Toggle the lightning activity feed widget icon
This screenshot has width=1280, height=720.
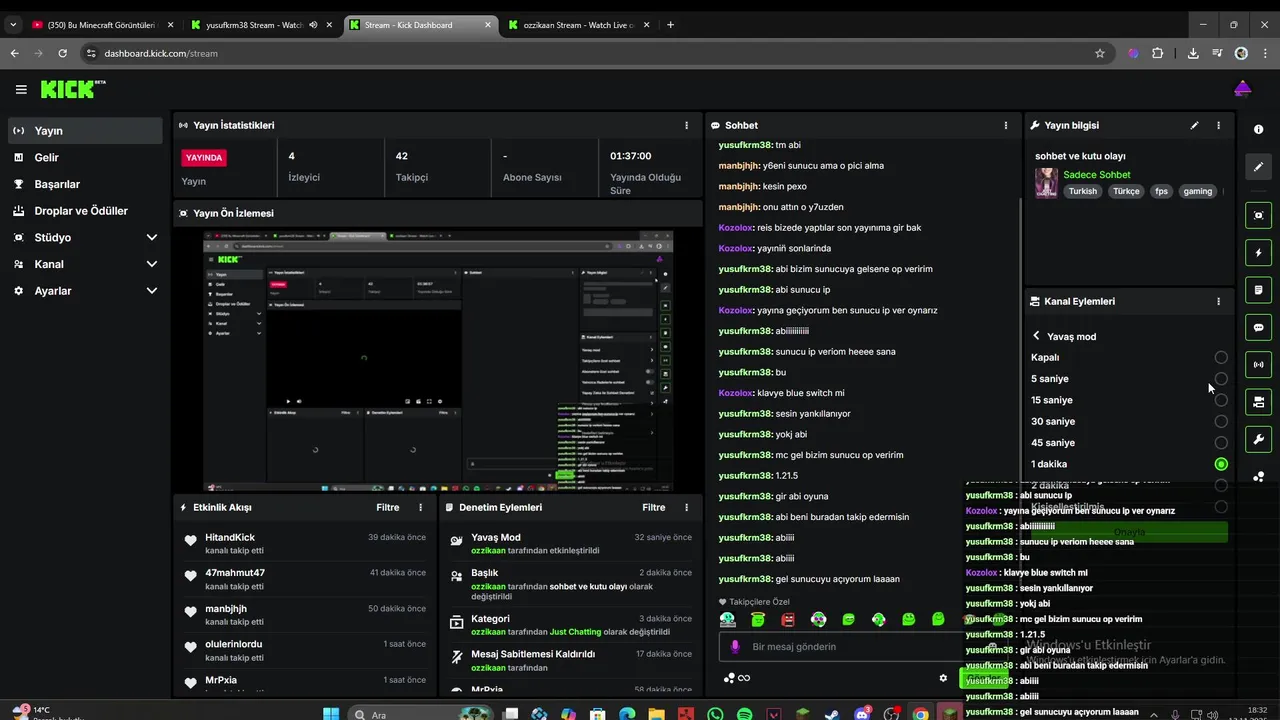pos(1258,252)
